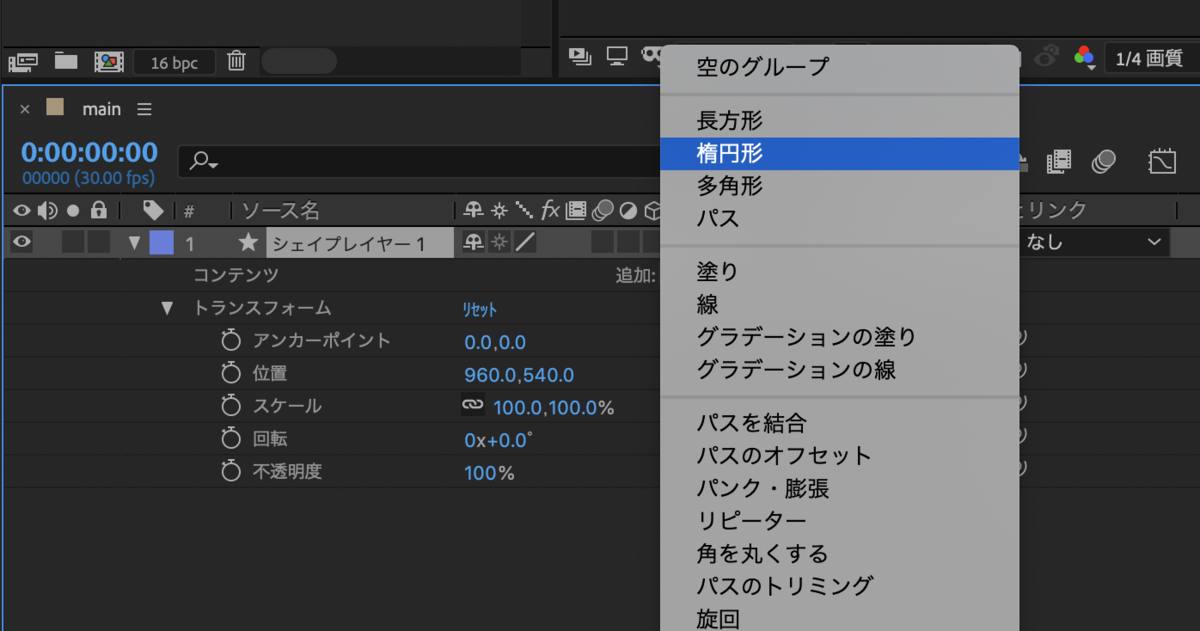The width and height of the screenshot is (1200, 631).
Task: Open the 1/4 画質 resolution dropdown
Action: pos(1151,59)
